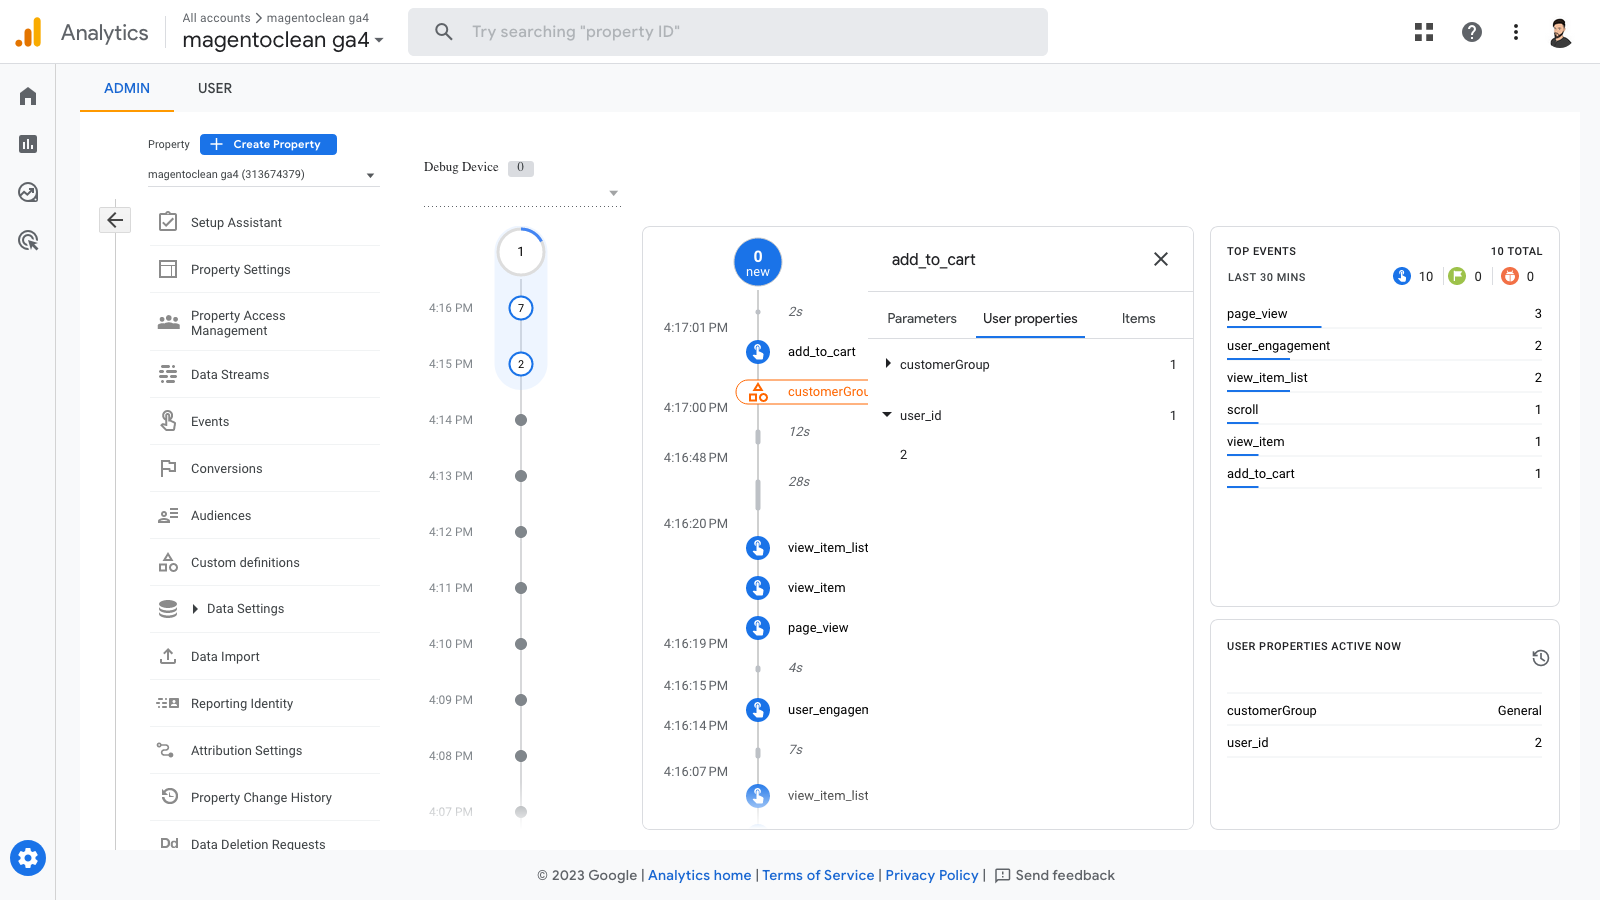This screenshot has height=900, width=1600.
Task: Click scroll in Top Events
Action: 1242,409
